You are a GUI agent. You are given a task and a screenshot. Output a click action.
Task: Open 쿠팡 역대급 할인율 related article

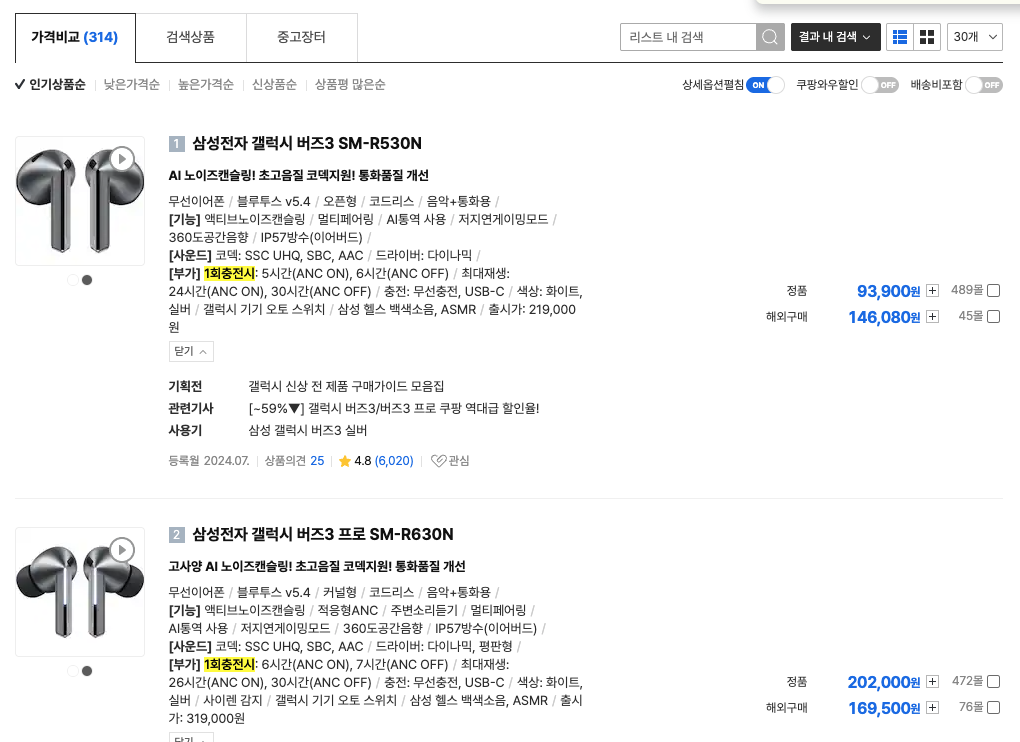click(x=394, y=408)
